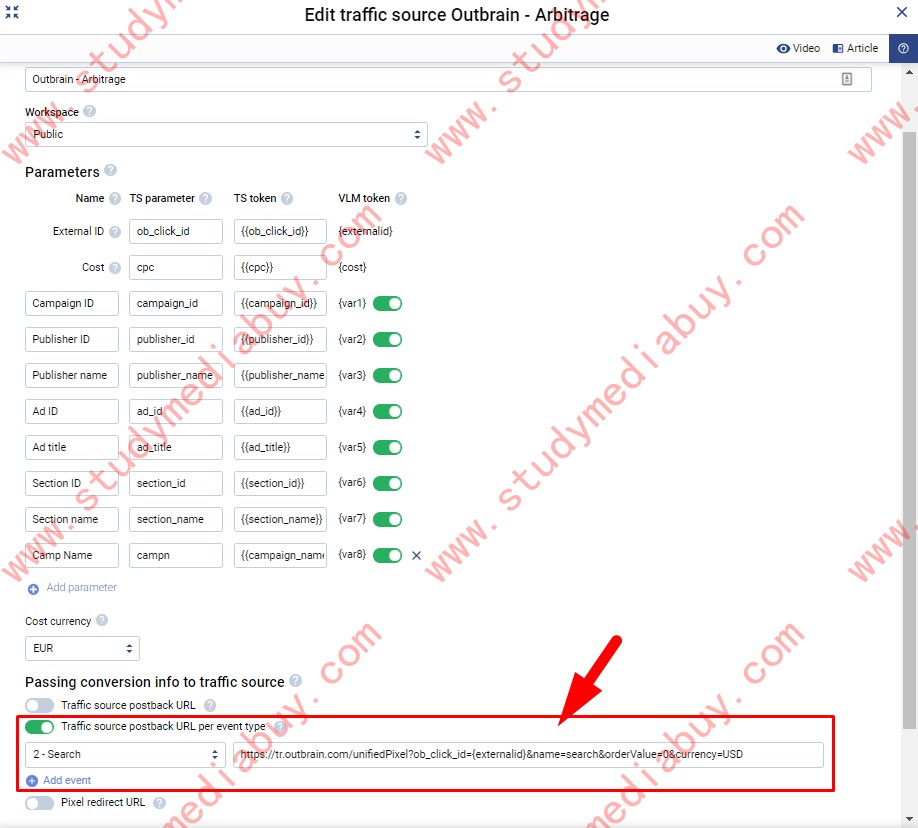
Task: Click the campn TS parameter field
Action: point(176,555)
